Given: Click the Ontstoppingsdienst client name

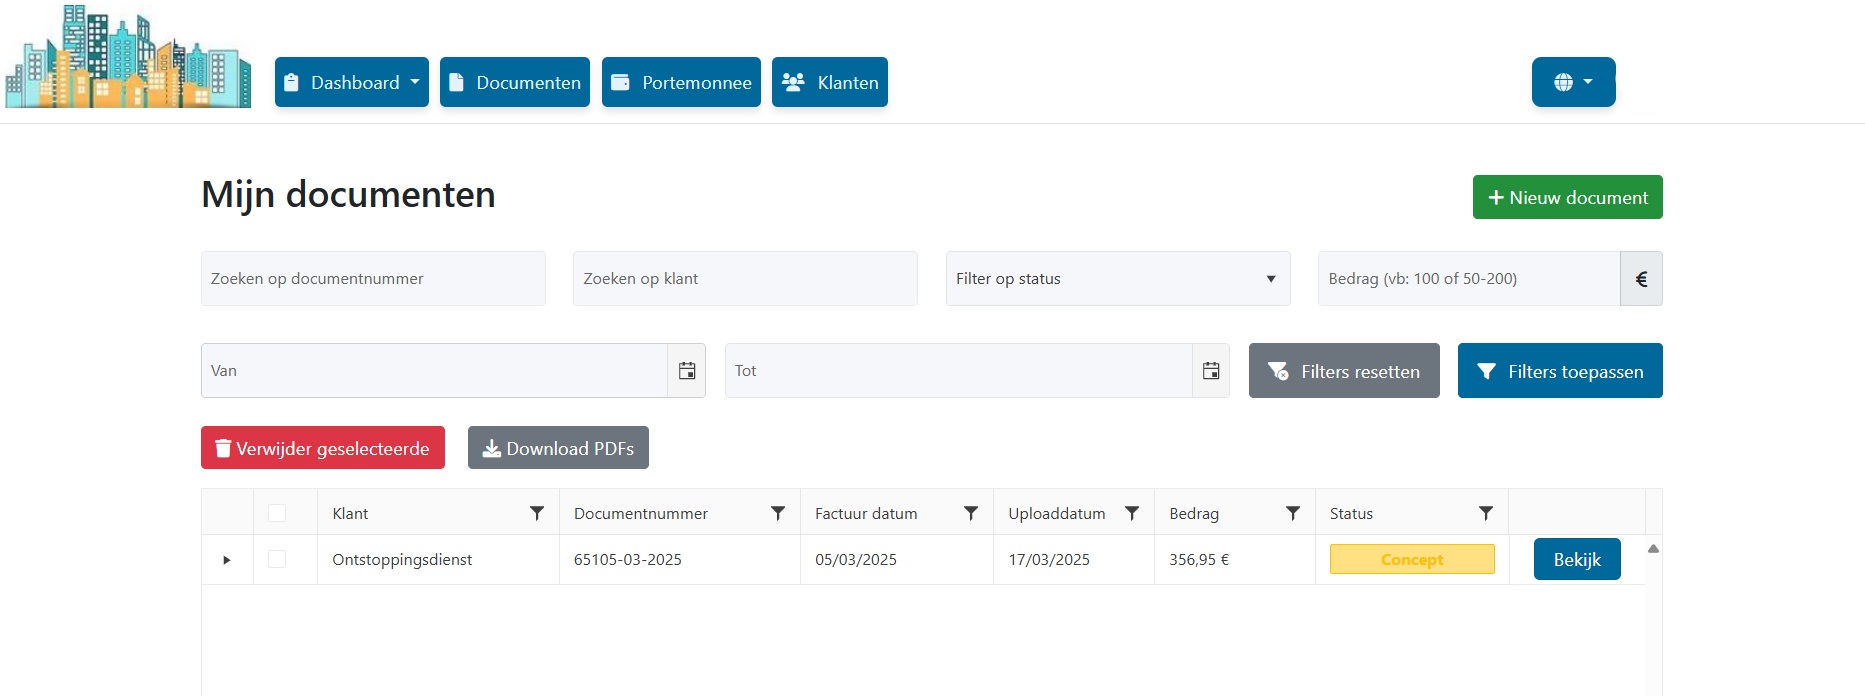Looking at the screenshot, I should (x=402, y=560).
